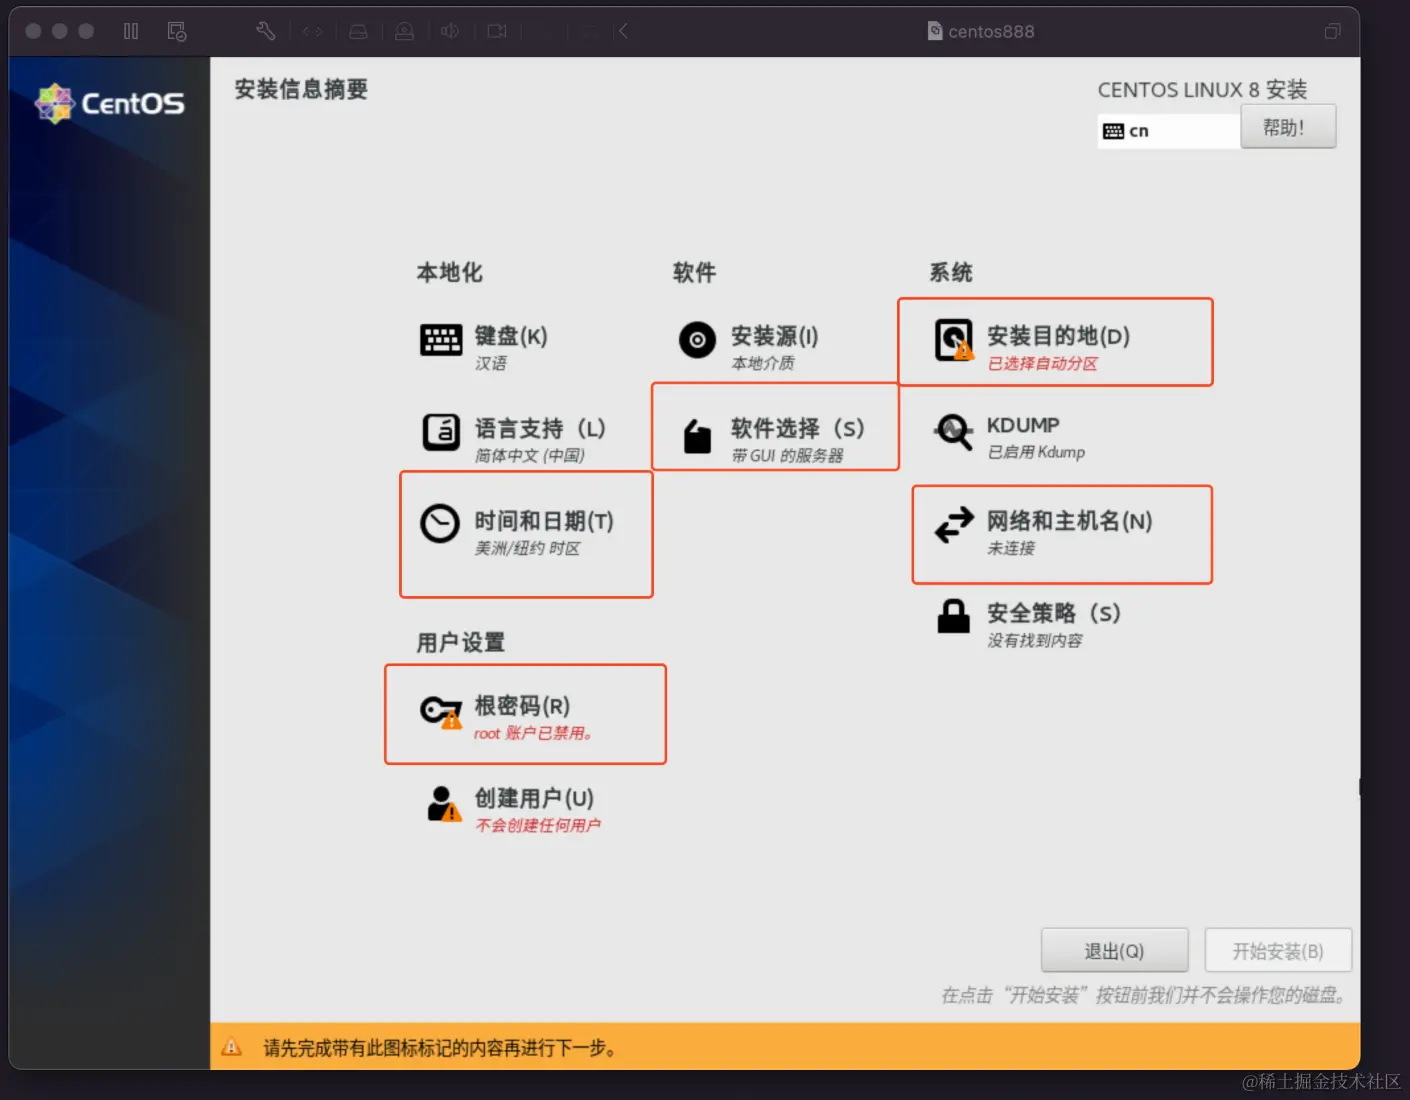Click the CD/DVD drive toolbar icon

tap(404, 31)
